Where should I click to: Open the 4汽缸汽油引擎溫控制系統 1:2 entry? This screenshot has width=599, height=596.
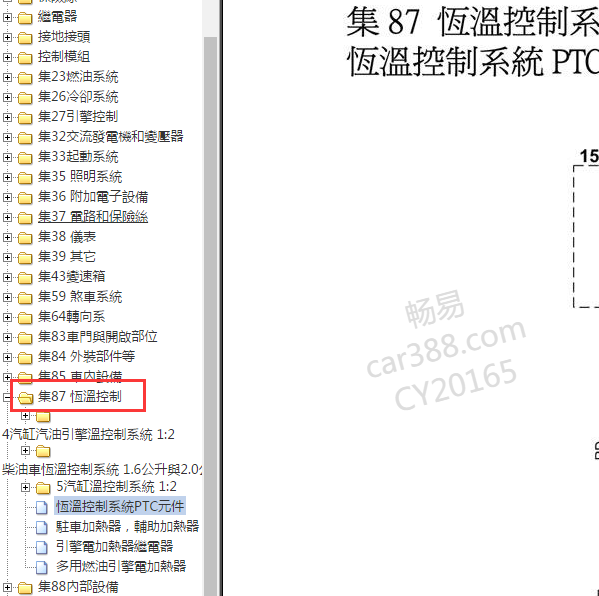(88, 434)
